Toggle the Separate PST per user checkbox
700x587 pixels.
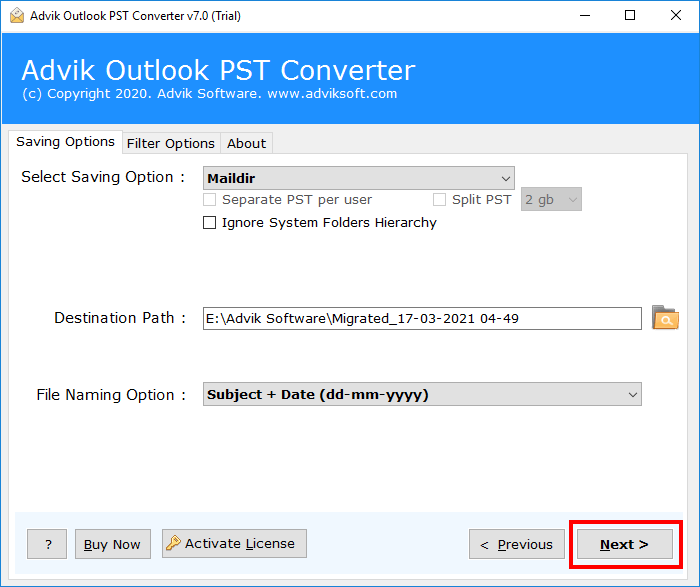point(209,200)
